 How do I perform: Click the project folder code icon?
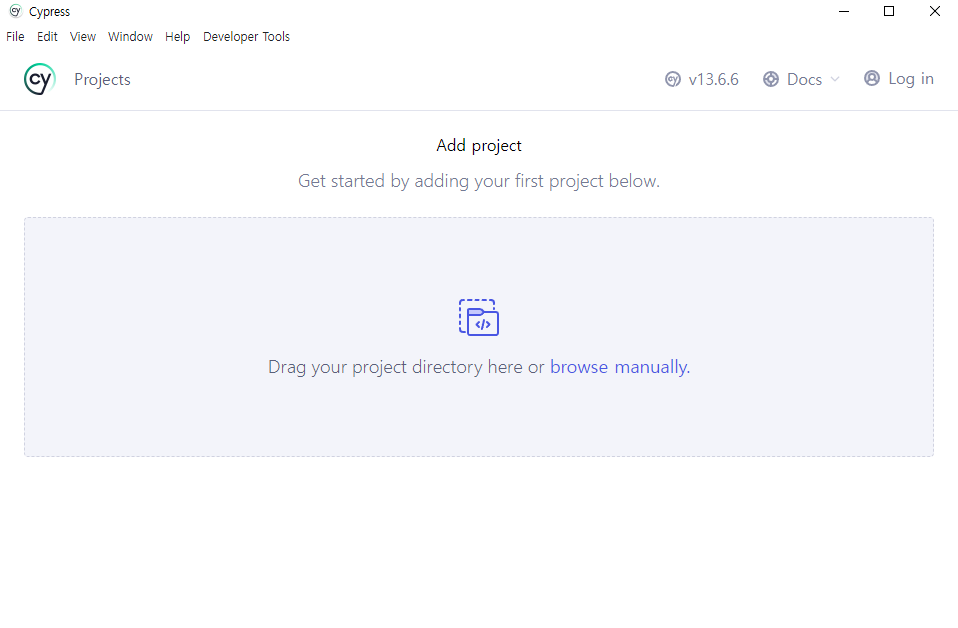click(x=479, y=317)
